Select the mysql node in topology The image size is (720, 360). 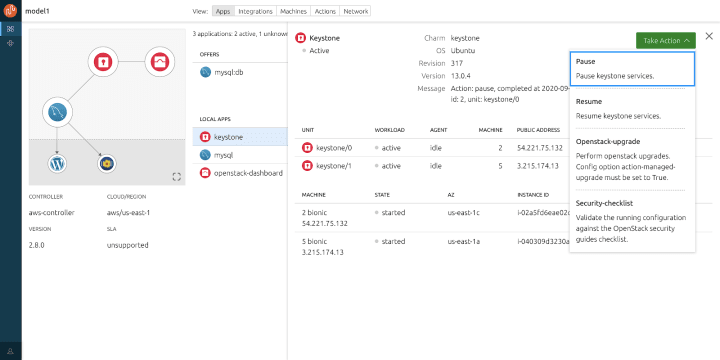tap(58, 112)
